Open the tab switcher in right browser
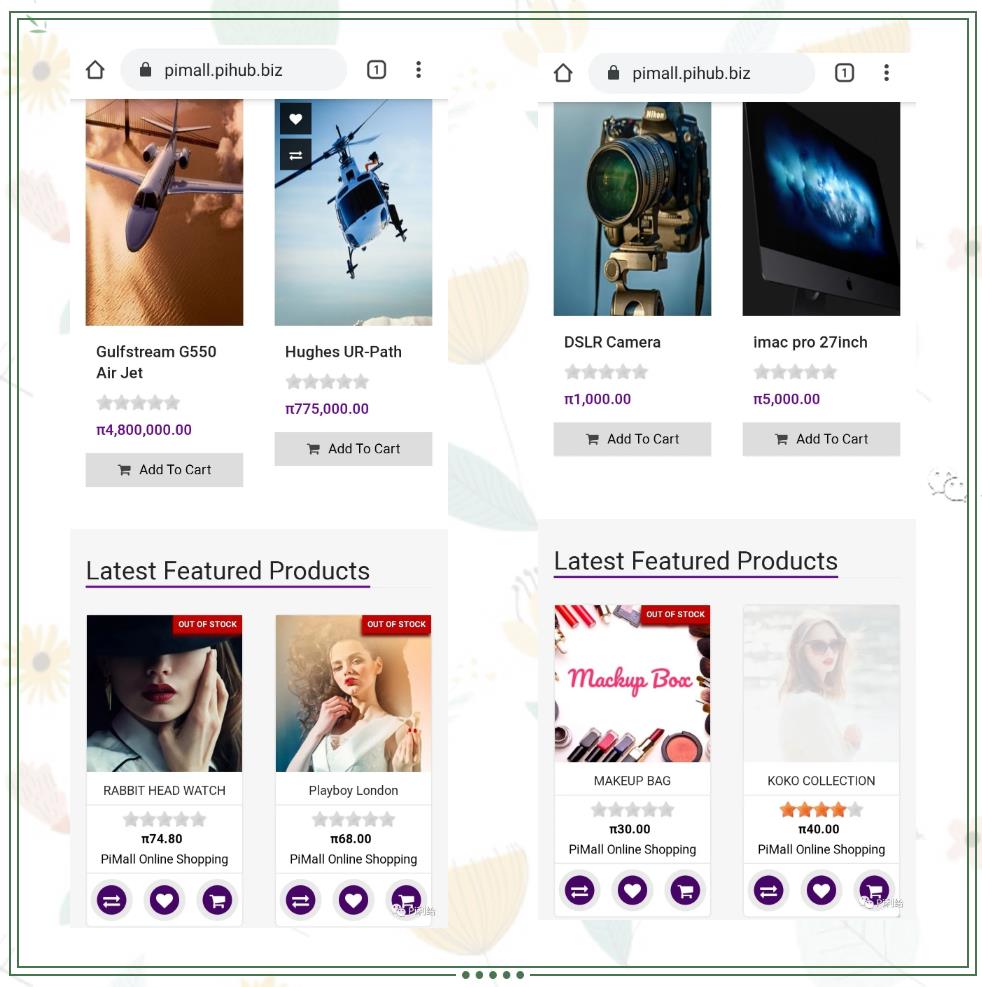The image size is (982, 987). (x=844, y=73)
